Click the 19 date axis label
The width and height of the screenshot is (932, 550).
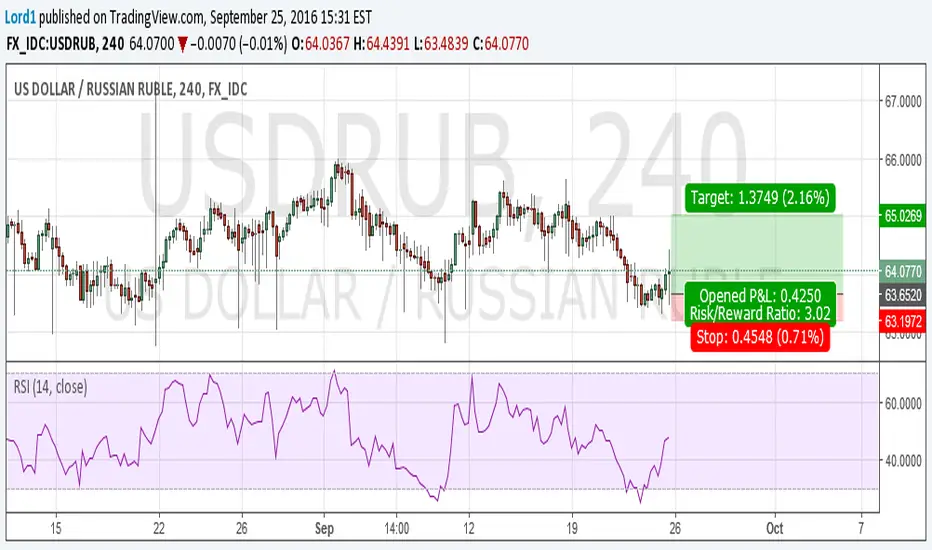[572, 529]
